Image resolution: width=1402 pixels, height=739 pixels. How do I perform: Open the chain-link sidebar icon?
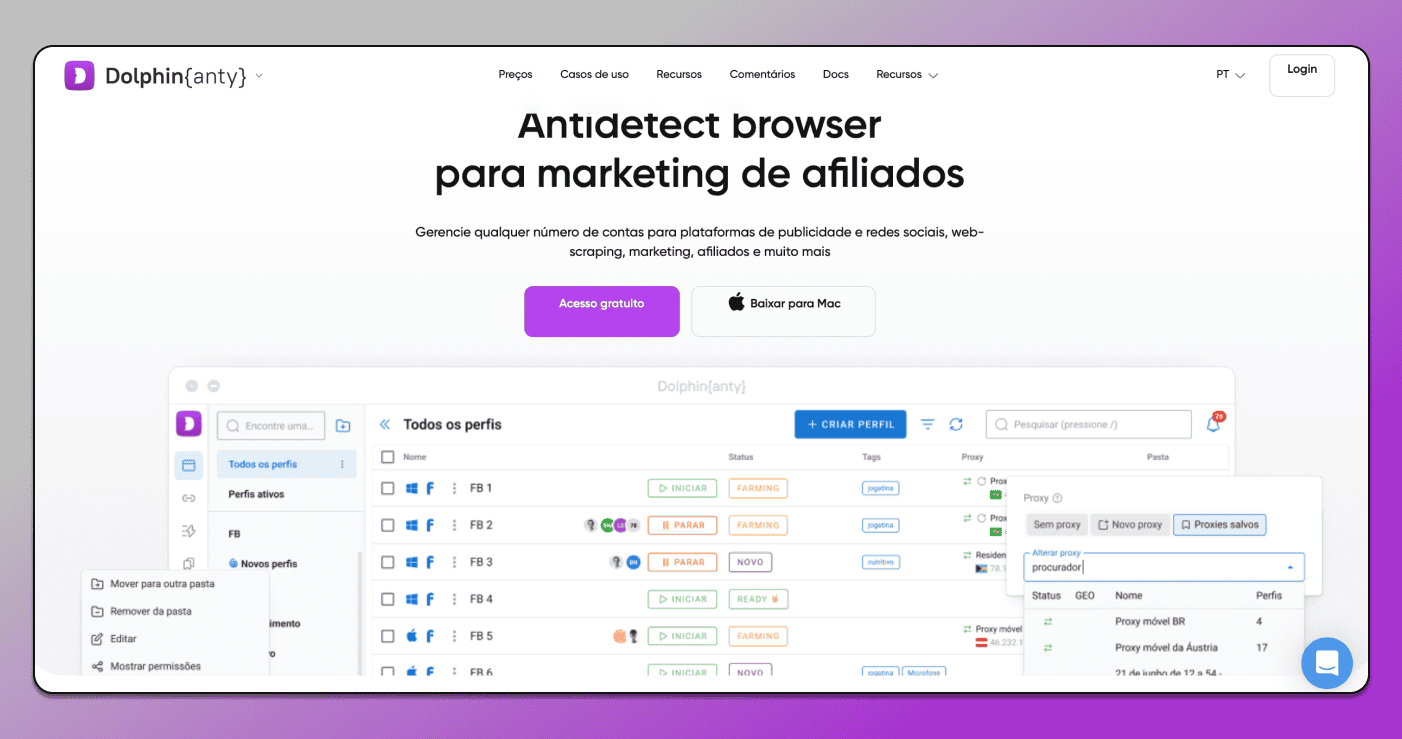pos(188,498)
